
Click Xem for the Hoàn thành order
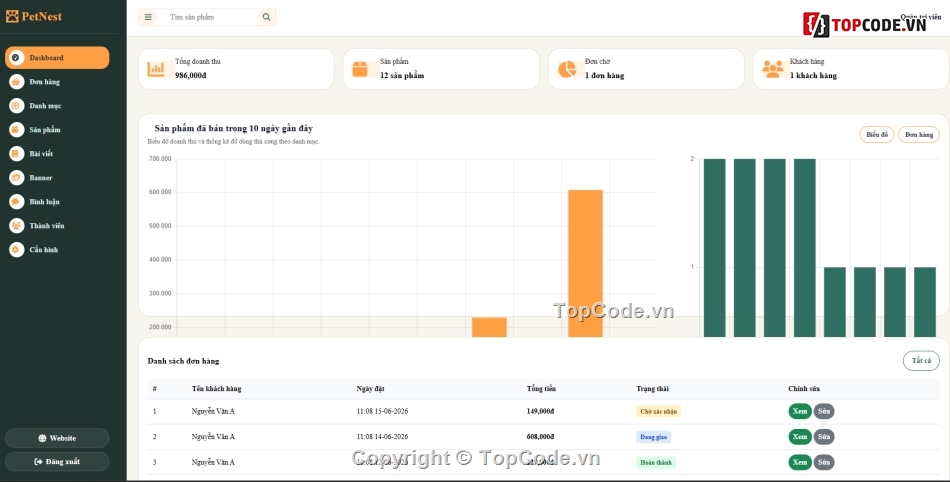click(800, 462)
